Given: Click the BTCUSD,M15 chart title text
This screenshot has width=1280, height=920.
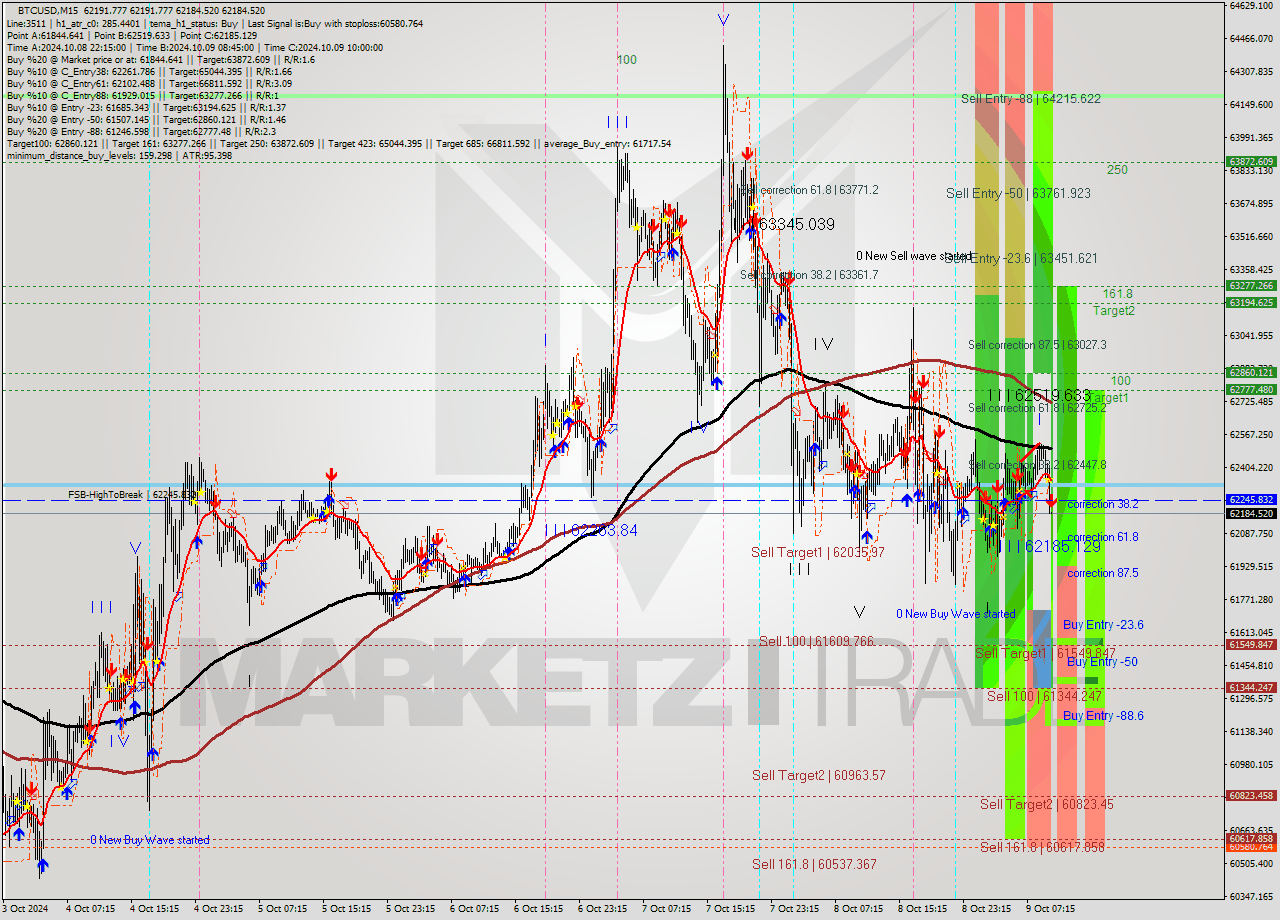Looking at the screenshot, I should click(50, 9).
